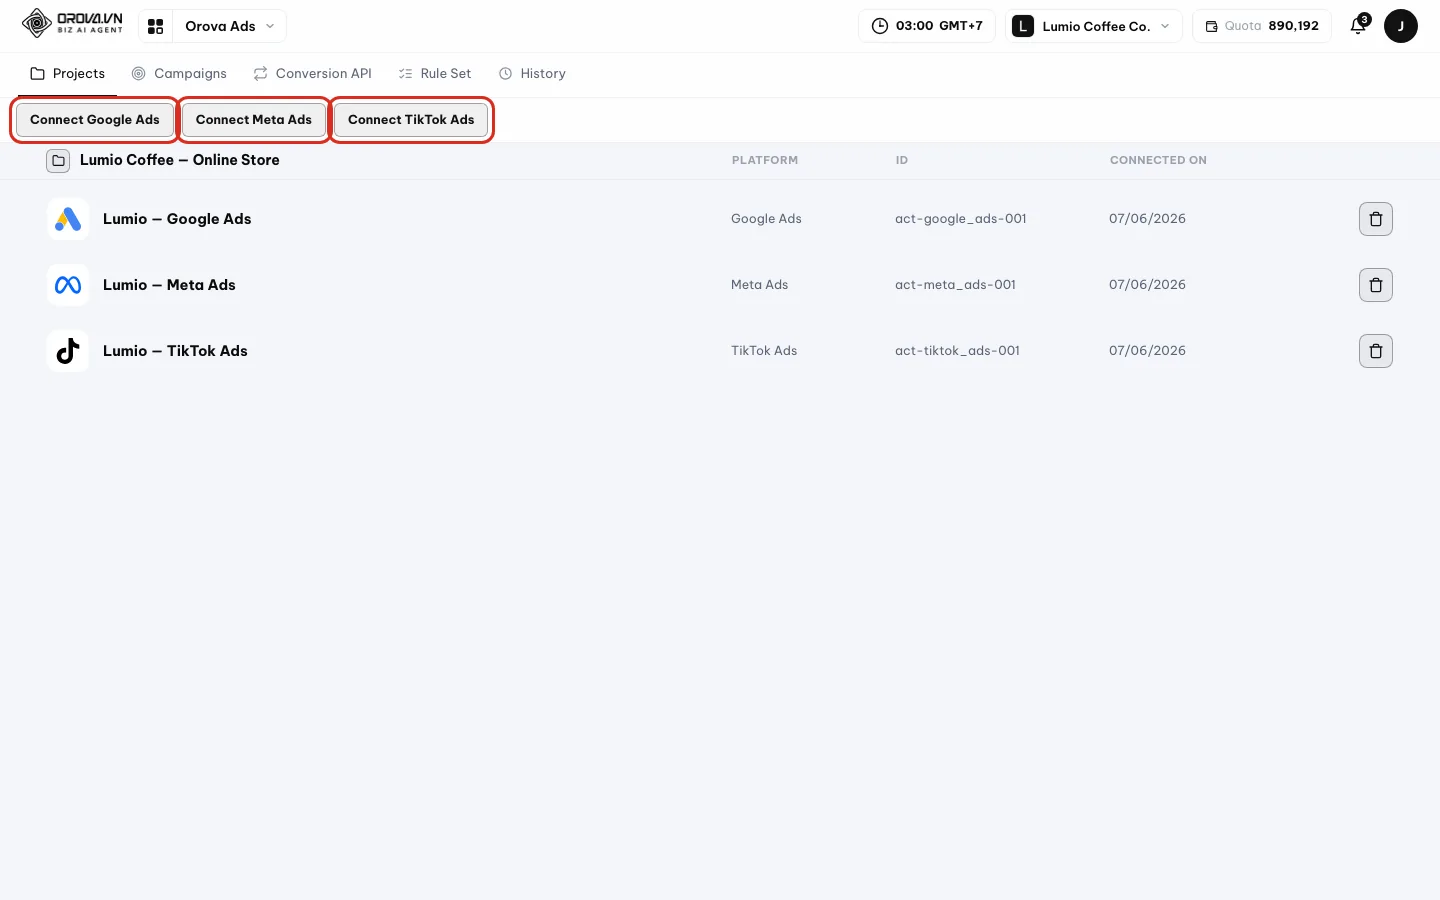
Task: Click the CONNECTED ON column header
Action: point(1158,160)
